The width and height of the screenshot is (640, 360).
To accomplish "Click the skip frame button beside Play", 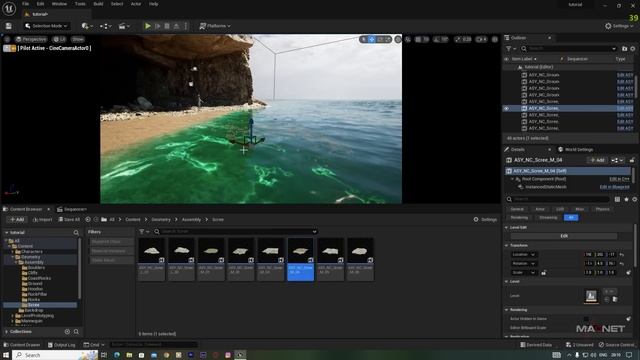I will click(158, 26).
